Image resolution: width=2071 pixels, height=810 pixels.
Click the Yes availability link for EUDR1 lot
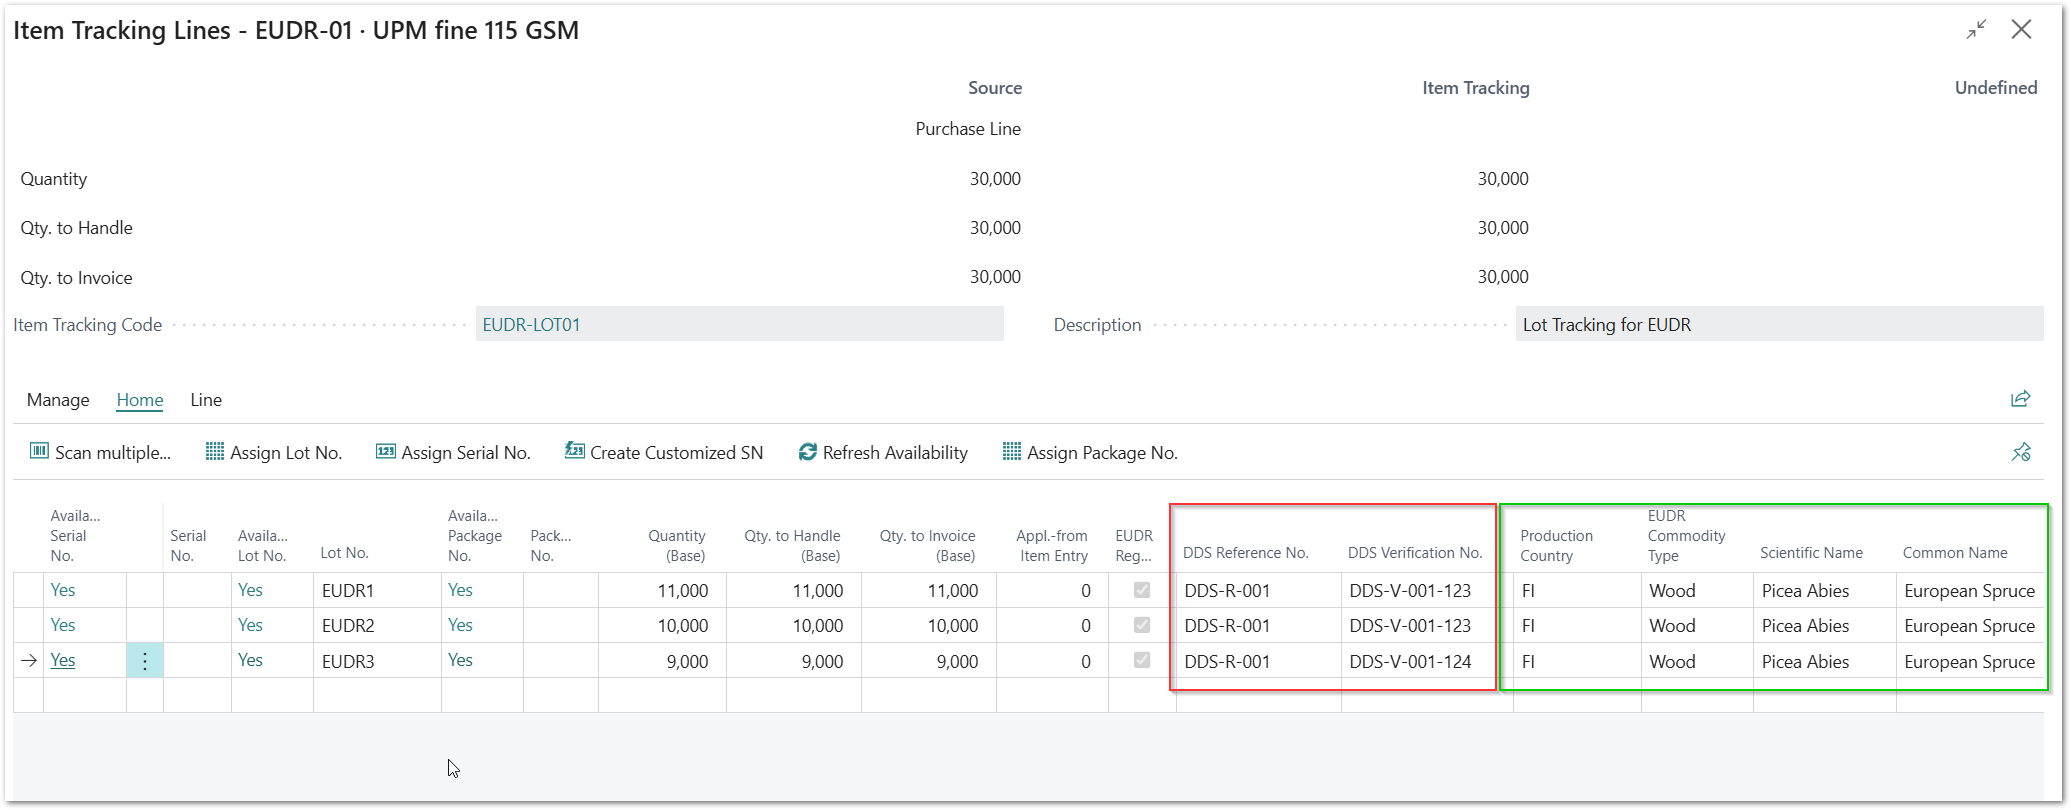pyautogui.click(x=250, y=590)
